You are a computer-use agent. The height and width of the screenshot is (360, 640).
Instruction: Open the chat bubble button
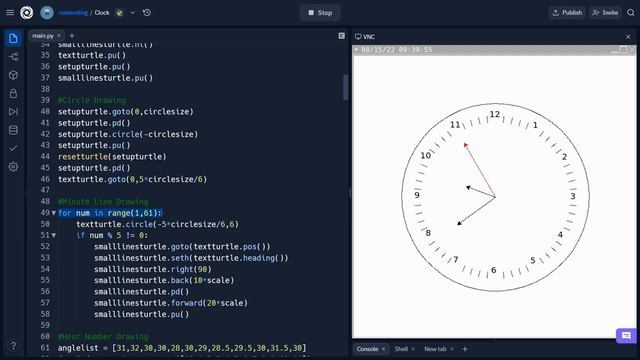[626, 336]
